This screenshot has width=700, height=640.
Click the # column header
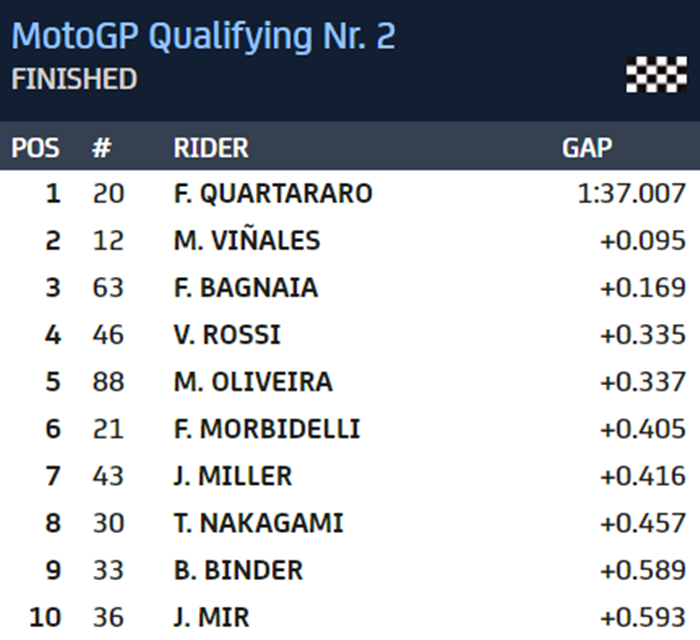[101, 148]
